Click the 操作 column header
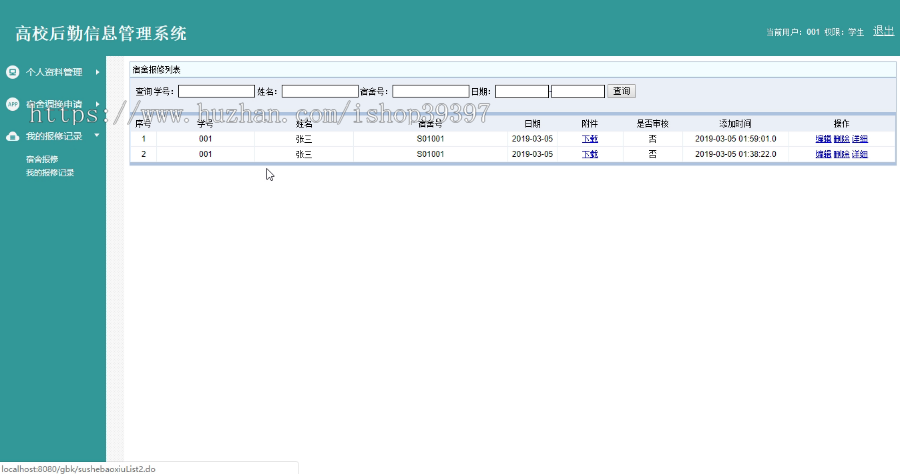This screenshot has height=474, width=900. [x=841, y=123]
